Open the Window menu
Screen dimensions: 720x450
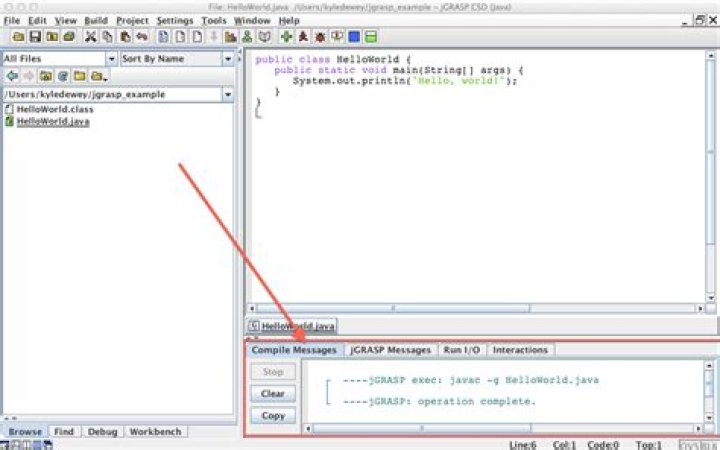[252, 21]
